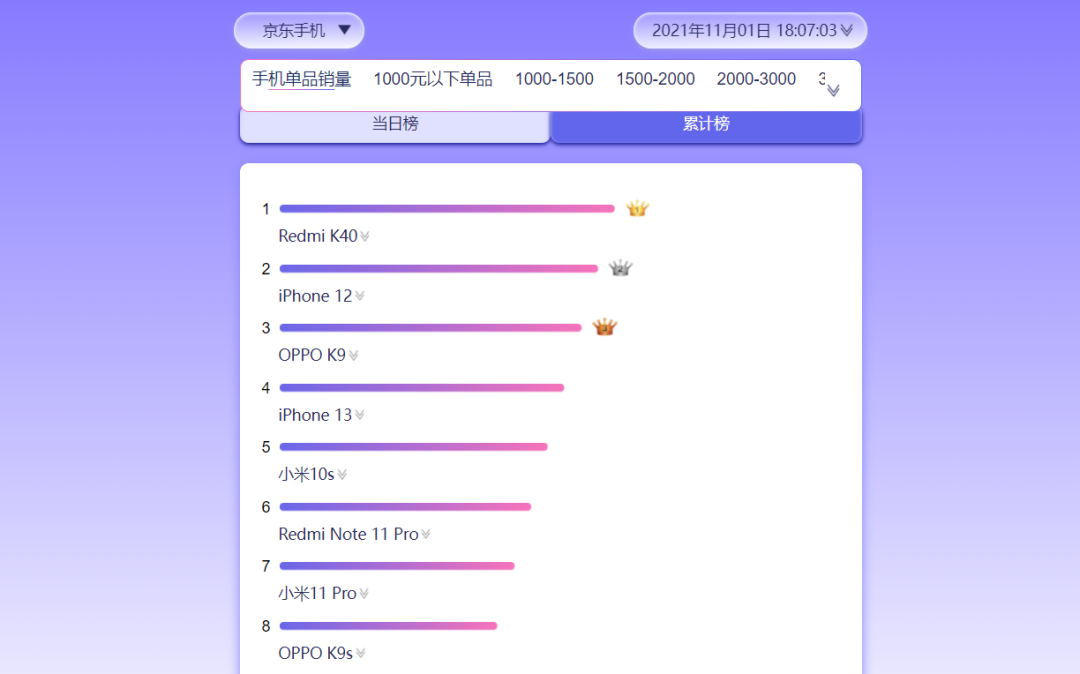Expand the chevron beside OPPO K9
1080x674 pixels.
(353, 356)
